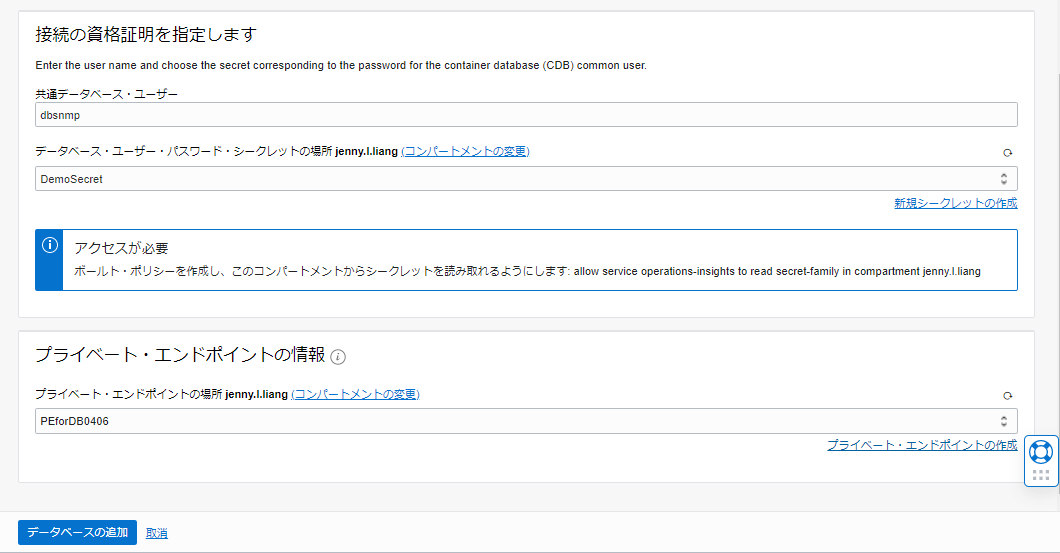Click the 接続の資格証明を指定します heading
Image resolution: width=1060 pixels, height=553 pixels.
[146, 35]
